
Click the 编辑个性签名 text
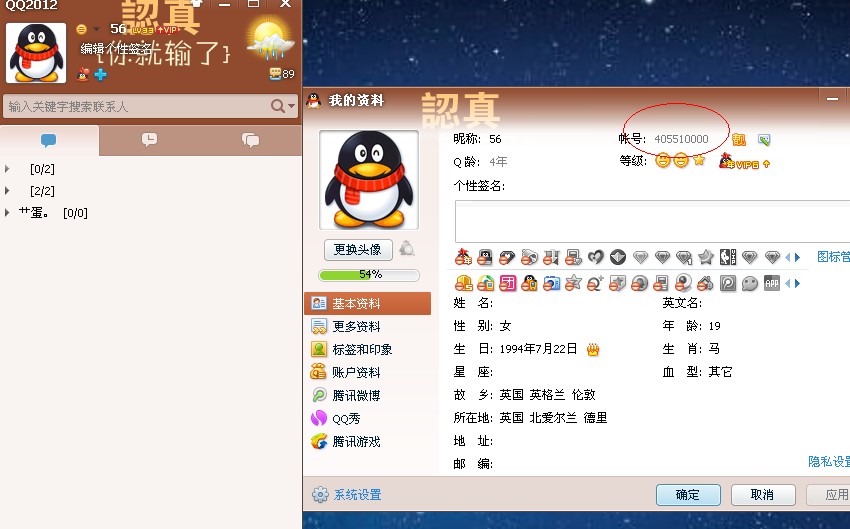click(x=115, y=49)
